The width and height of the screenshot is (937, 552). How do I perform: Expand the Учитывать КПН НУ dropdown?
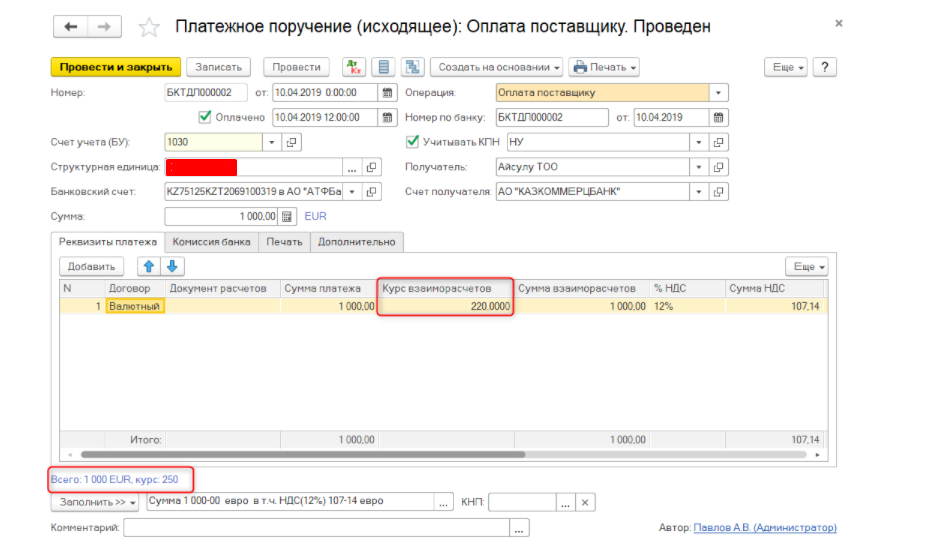tap(698, 142)
